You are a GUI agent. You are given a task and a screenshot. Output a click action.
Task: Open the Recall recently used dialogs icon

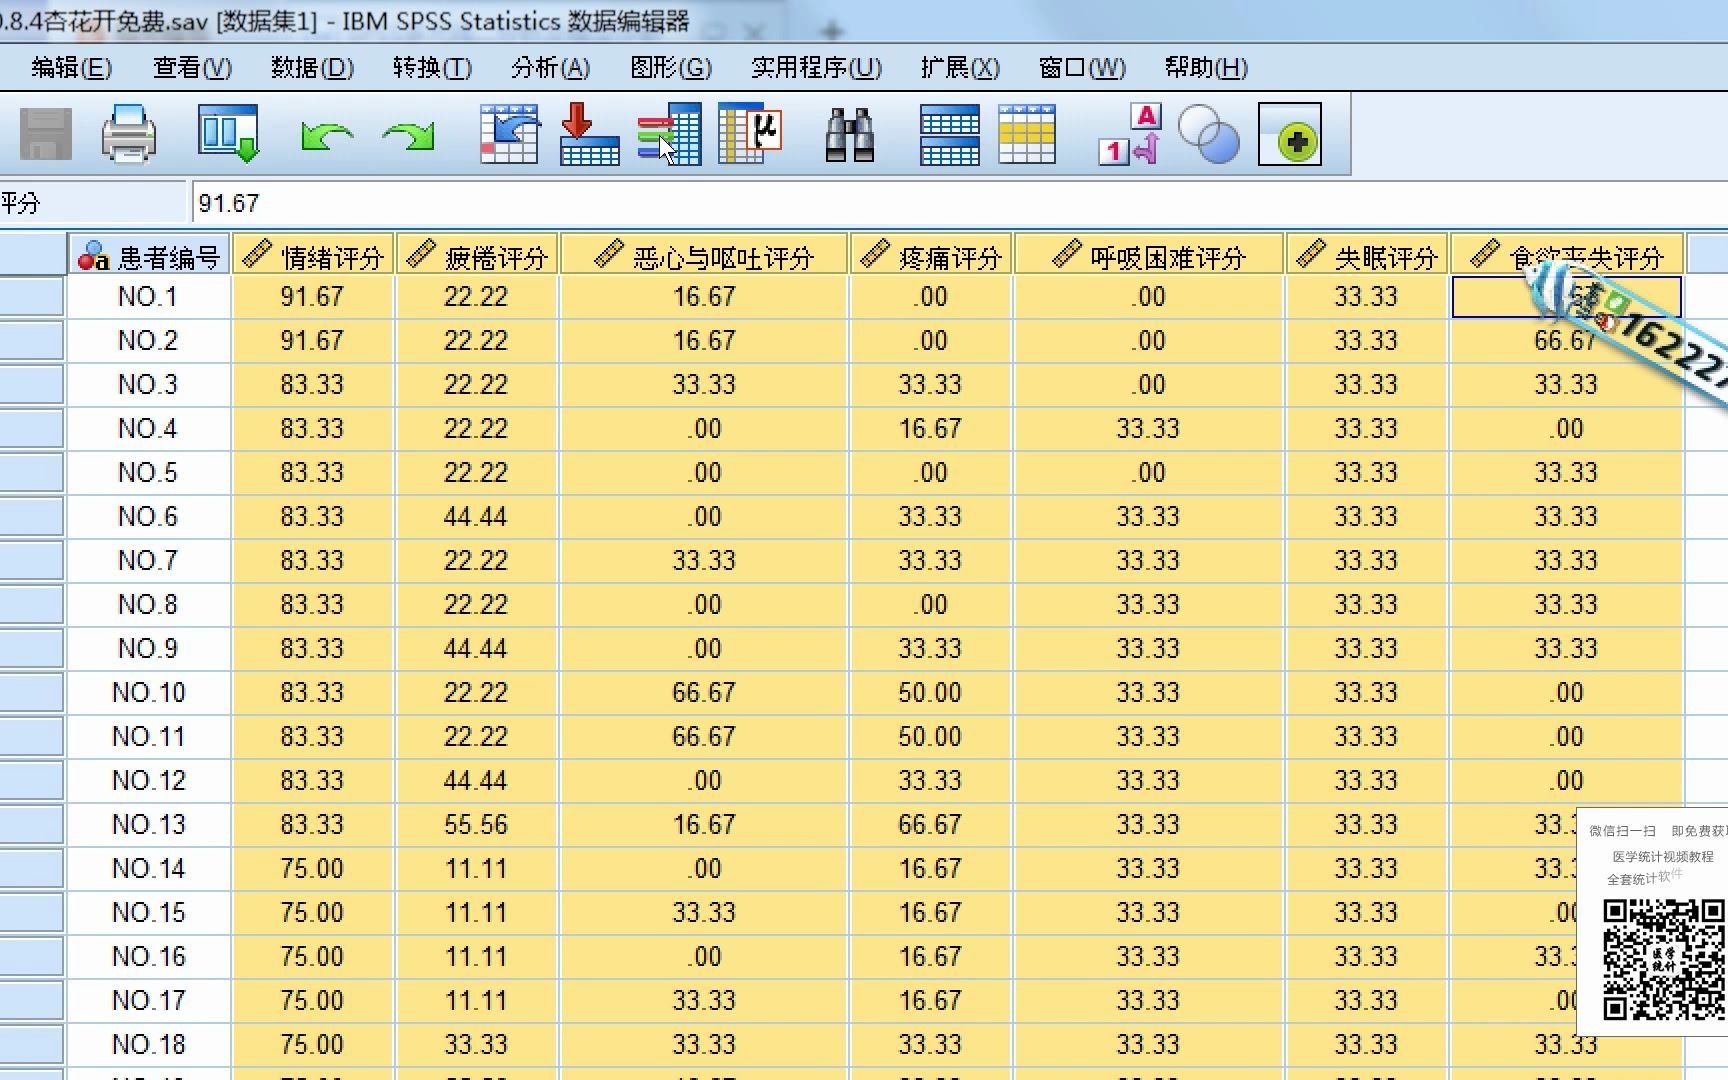click(229, 134)
